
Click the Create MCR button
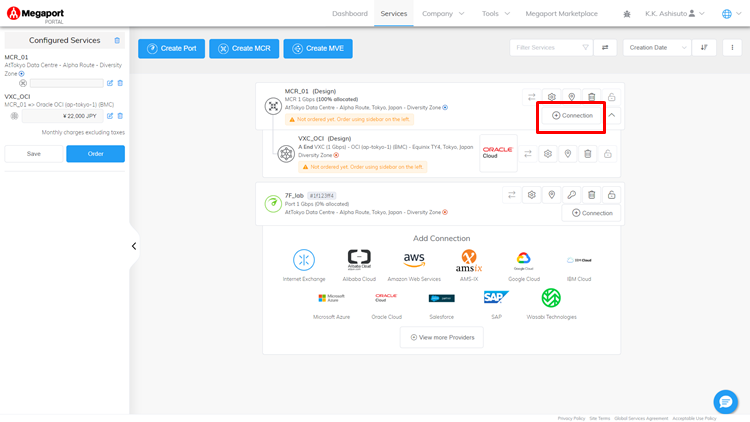click(244, 48)
